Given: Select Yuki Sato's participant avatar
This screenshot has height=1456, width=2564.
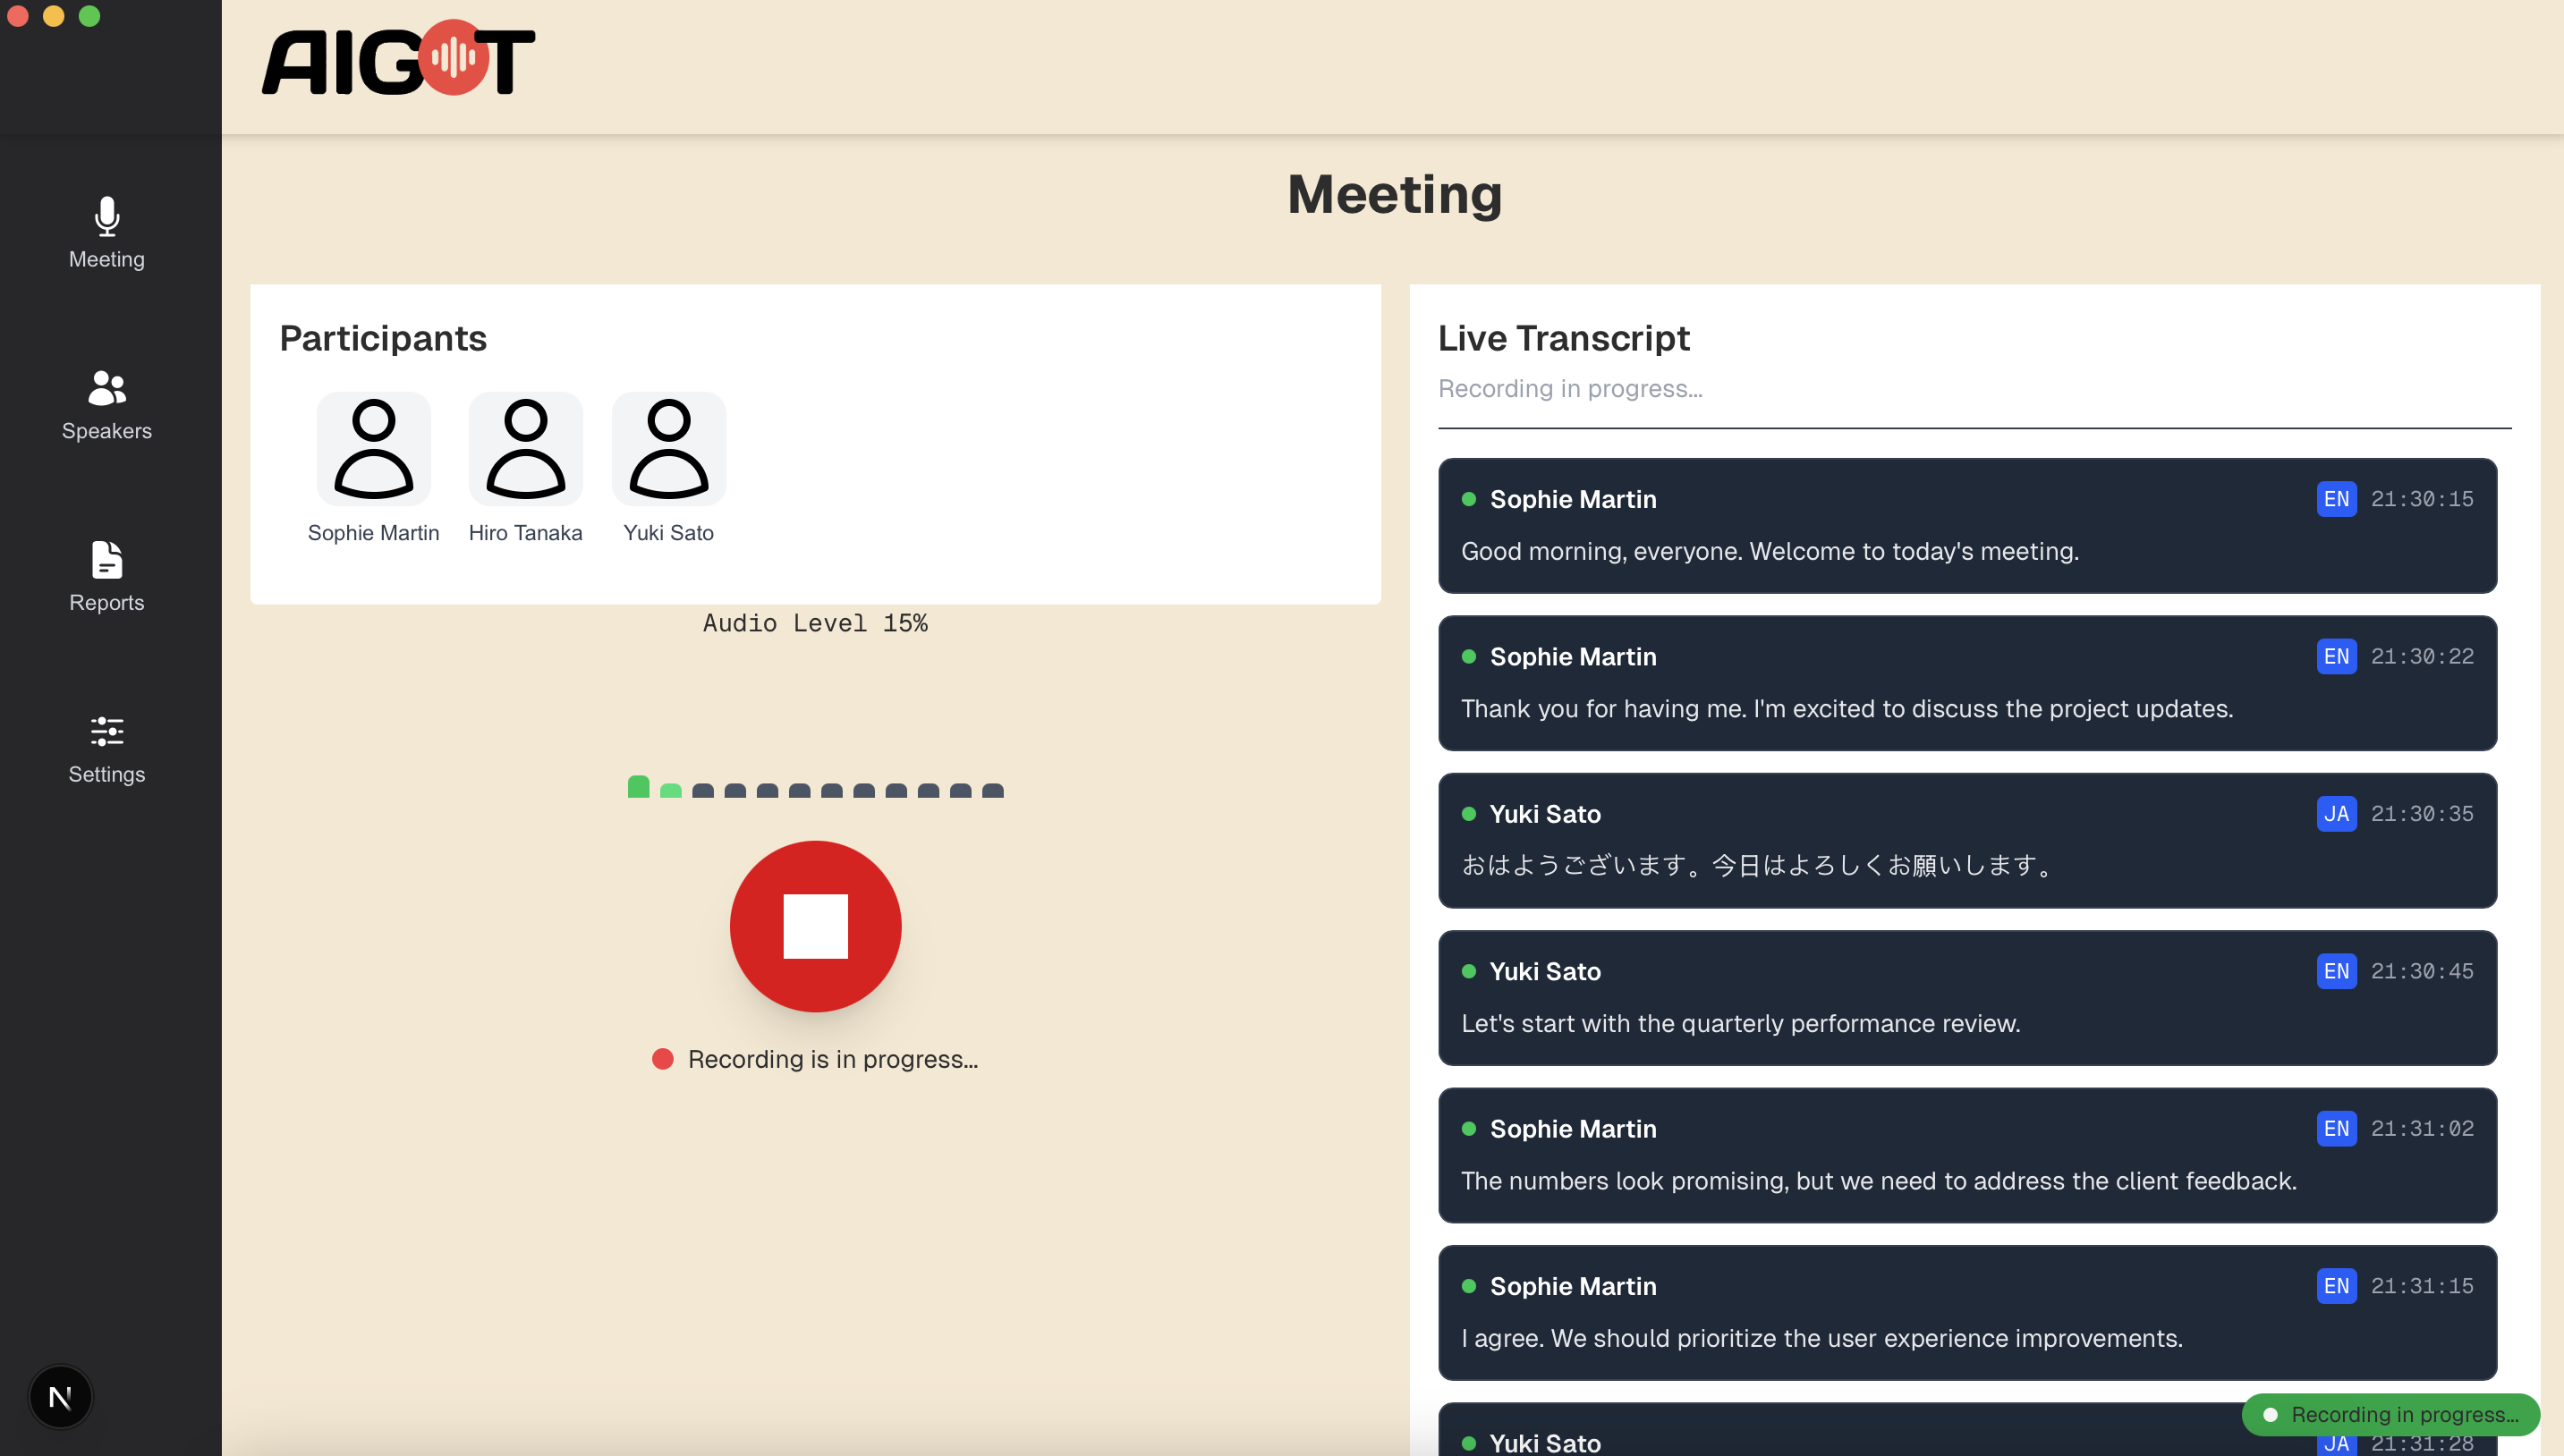Looking at the screenshot, I should (668, 449).
